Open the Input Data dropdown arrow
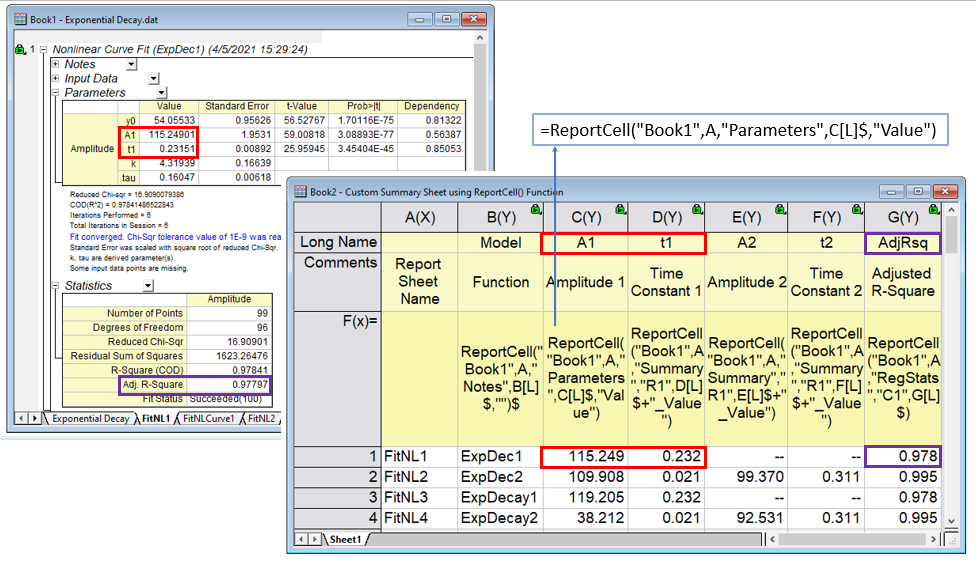Screen dimensions: 976x562 pos(153,79)
